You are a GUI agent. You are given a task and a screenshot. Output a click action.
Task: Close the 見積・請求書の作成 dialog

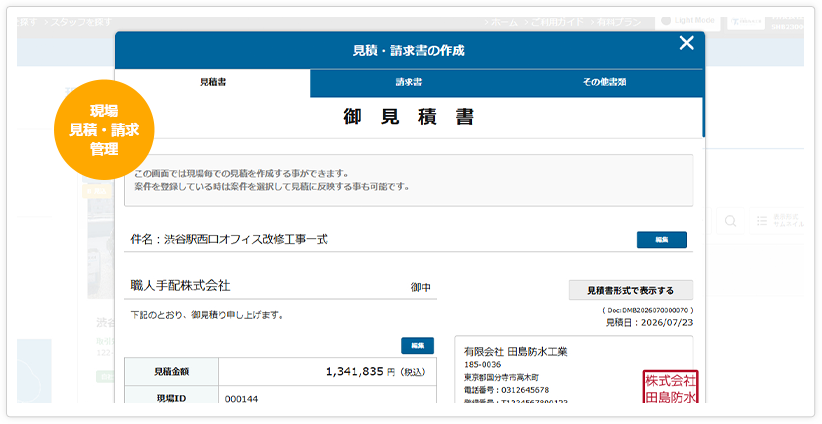coord(686,43)
